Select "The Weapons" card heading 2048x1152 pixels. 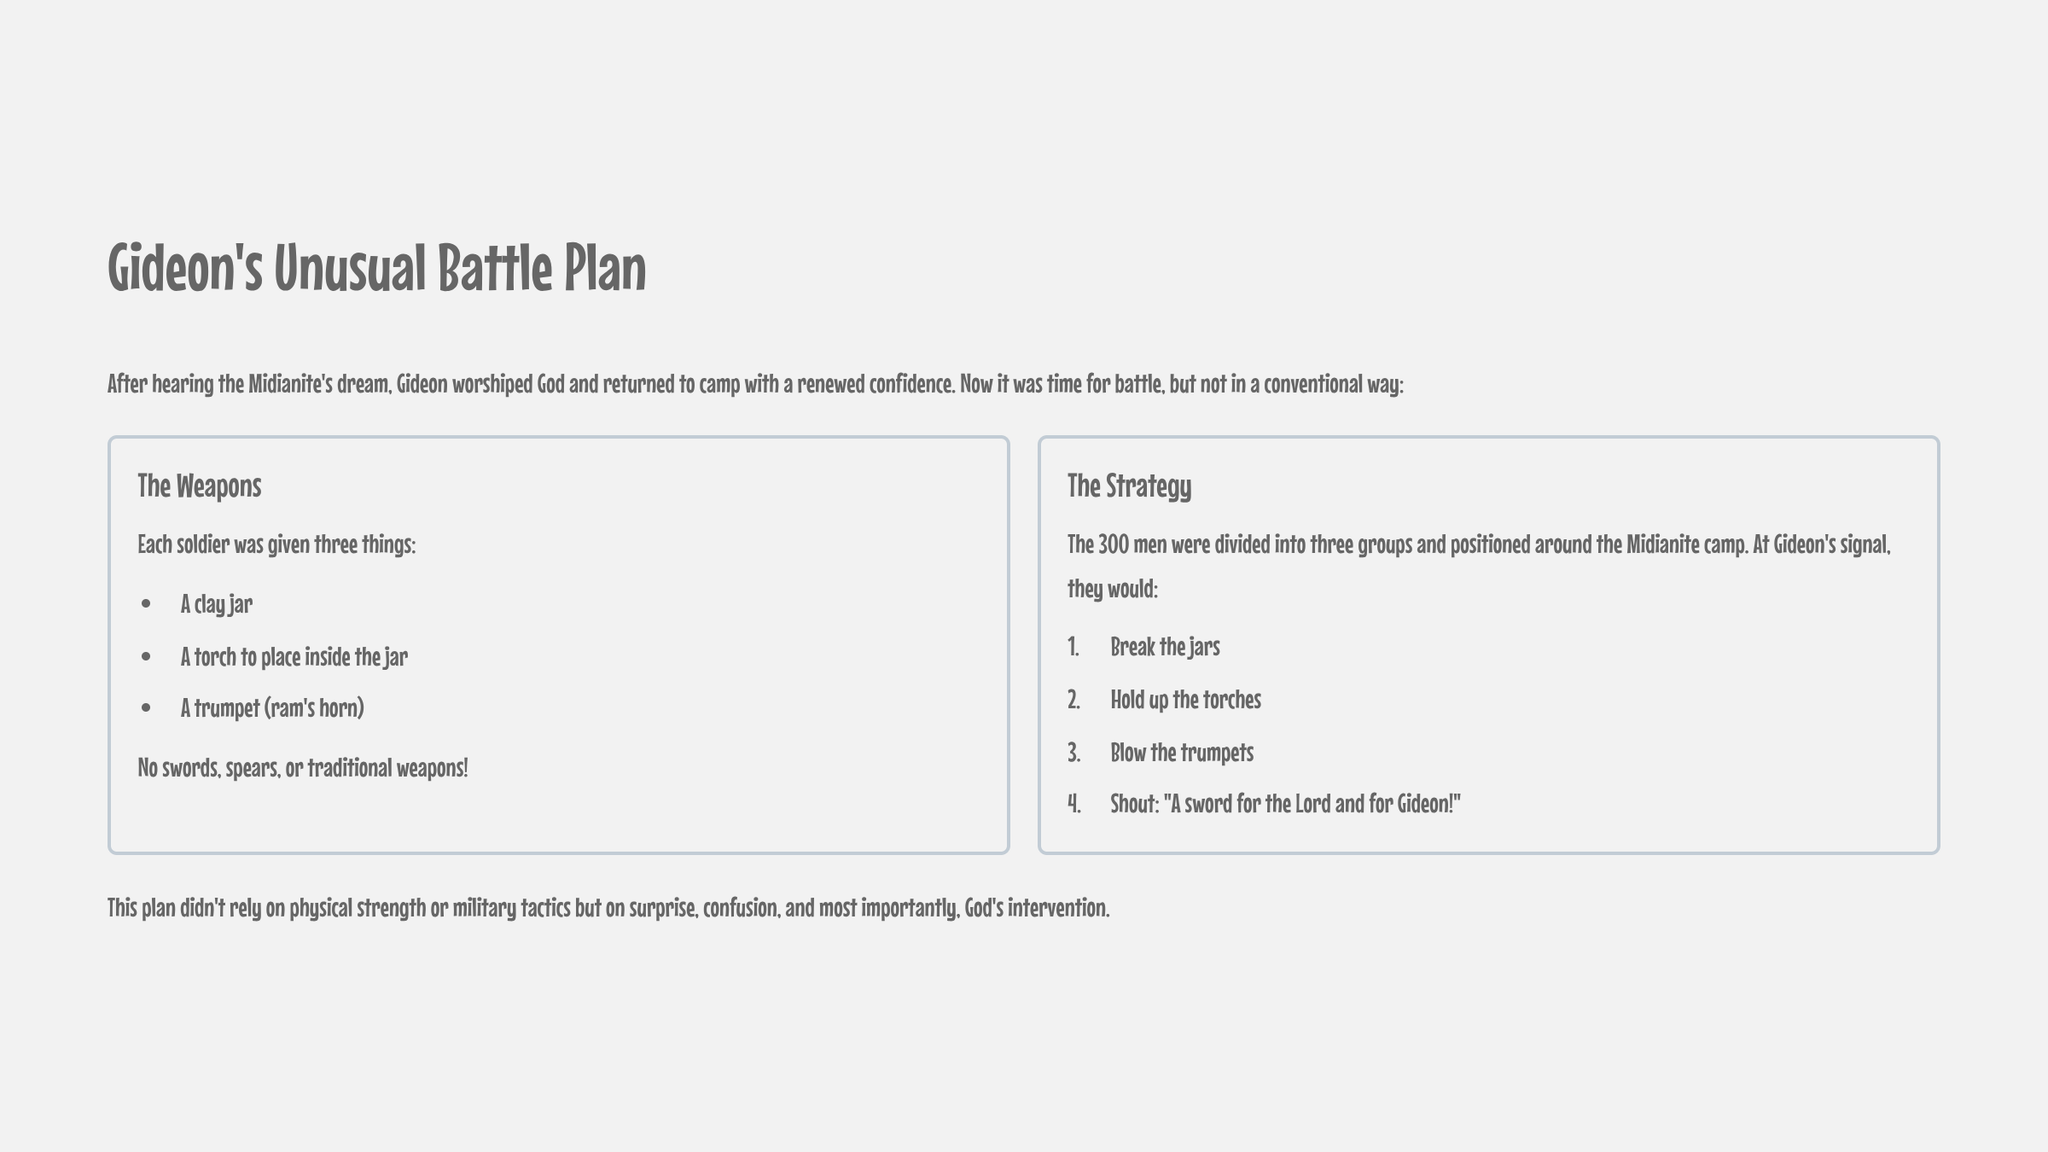pos(199,486)
